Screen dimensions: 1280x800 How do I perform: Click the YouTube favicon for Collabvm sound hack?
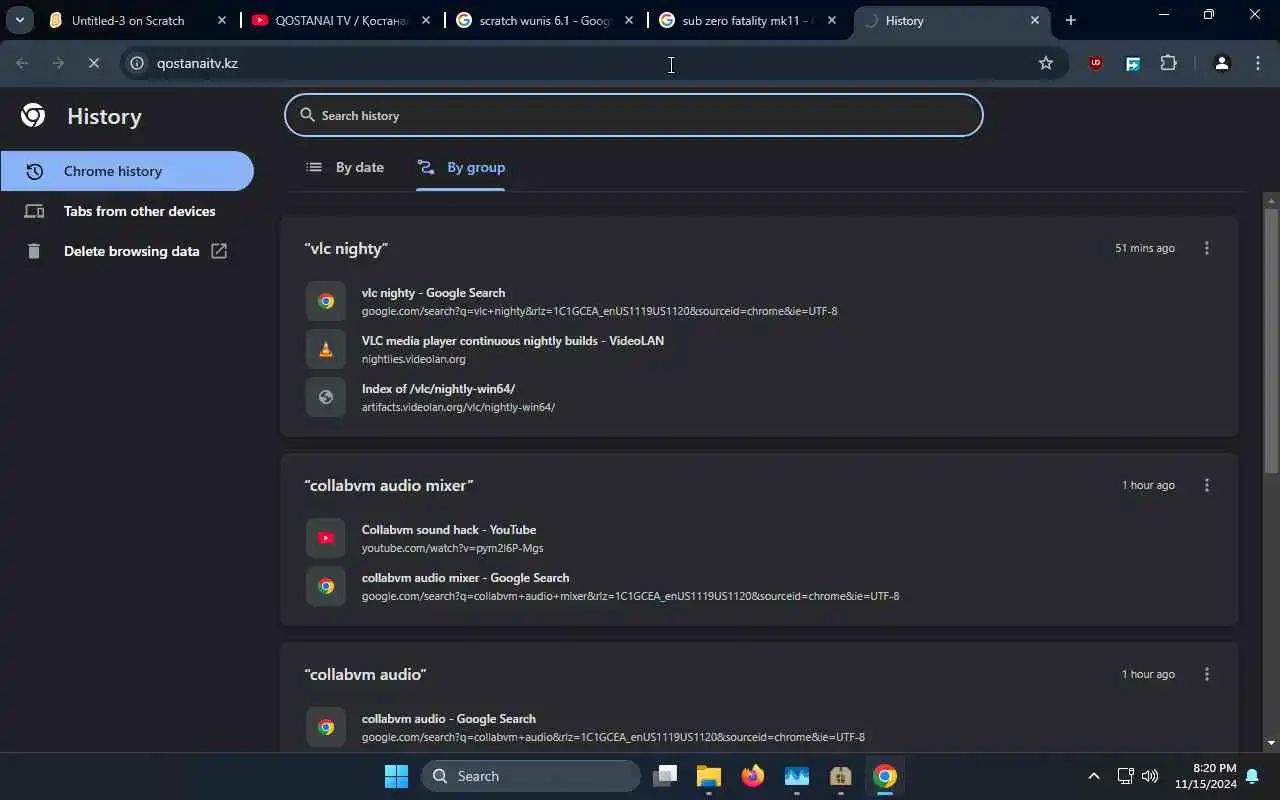point(326,538)
